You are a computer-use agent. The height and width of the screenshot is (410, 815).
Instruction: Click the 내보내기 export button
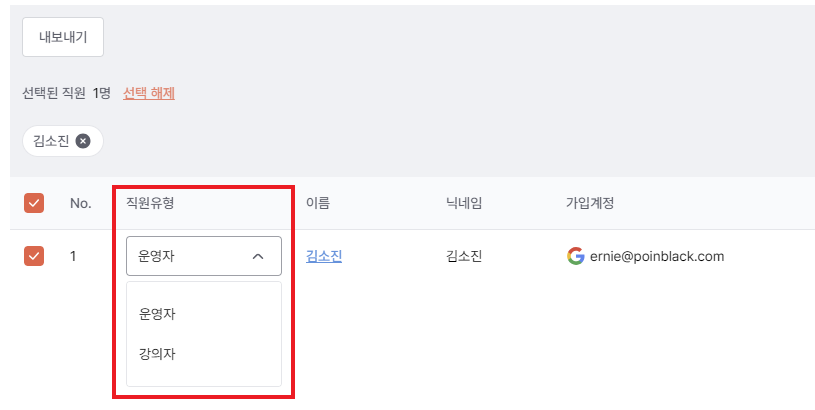[x=63, y=37]
